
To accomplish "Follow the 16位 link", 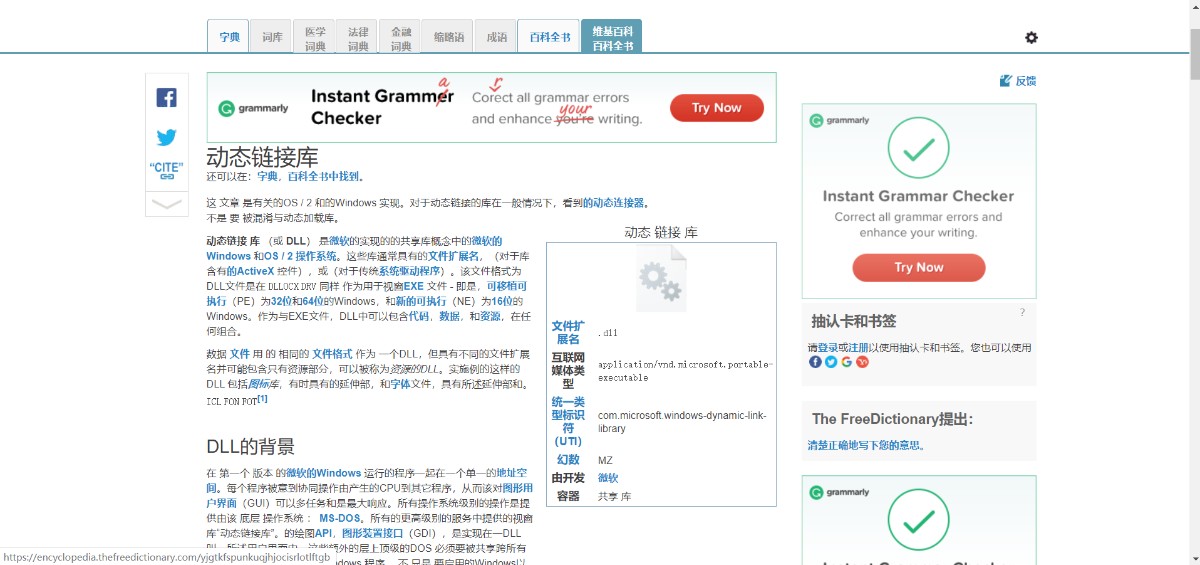I will coord(503,301).
